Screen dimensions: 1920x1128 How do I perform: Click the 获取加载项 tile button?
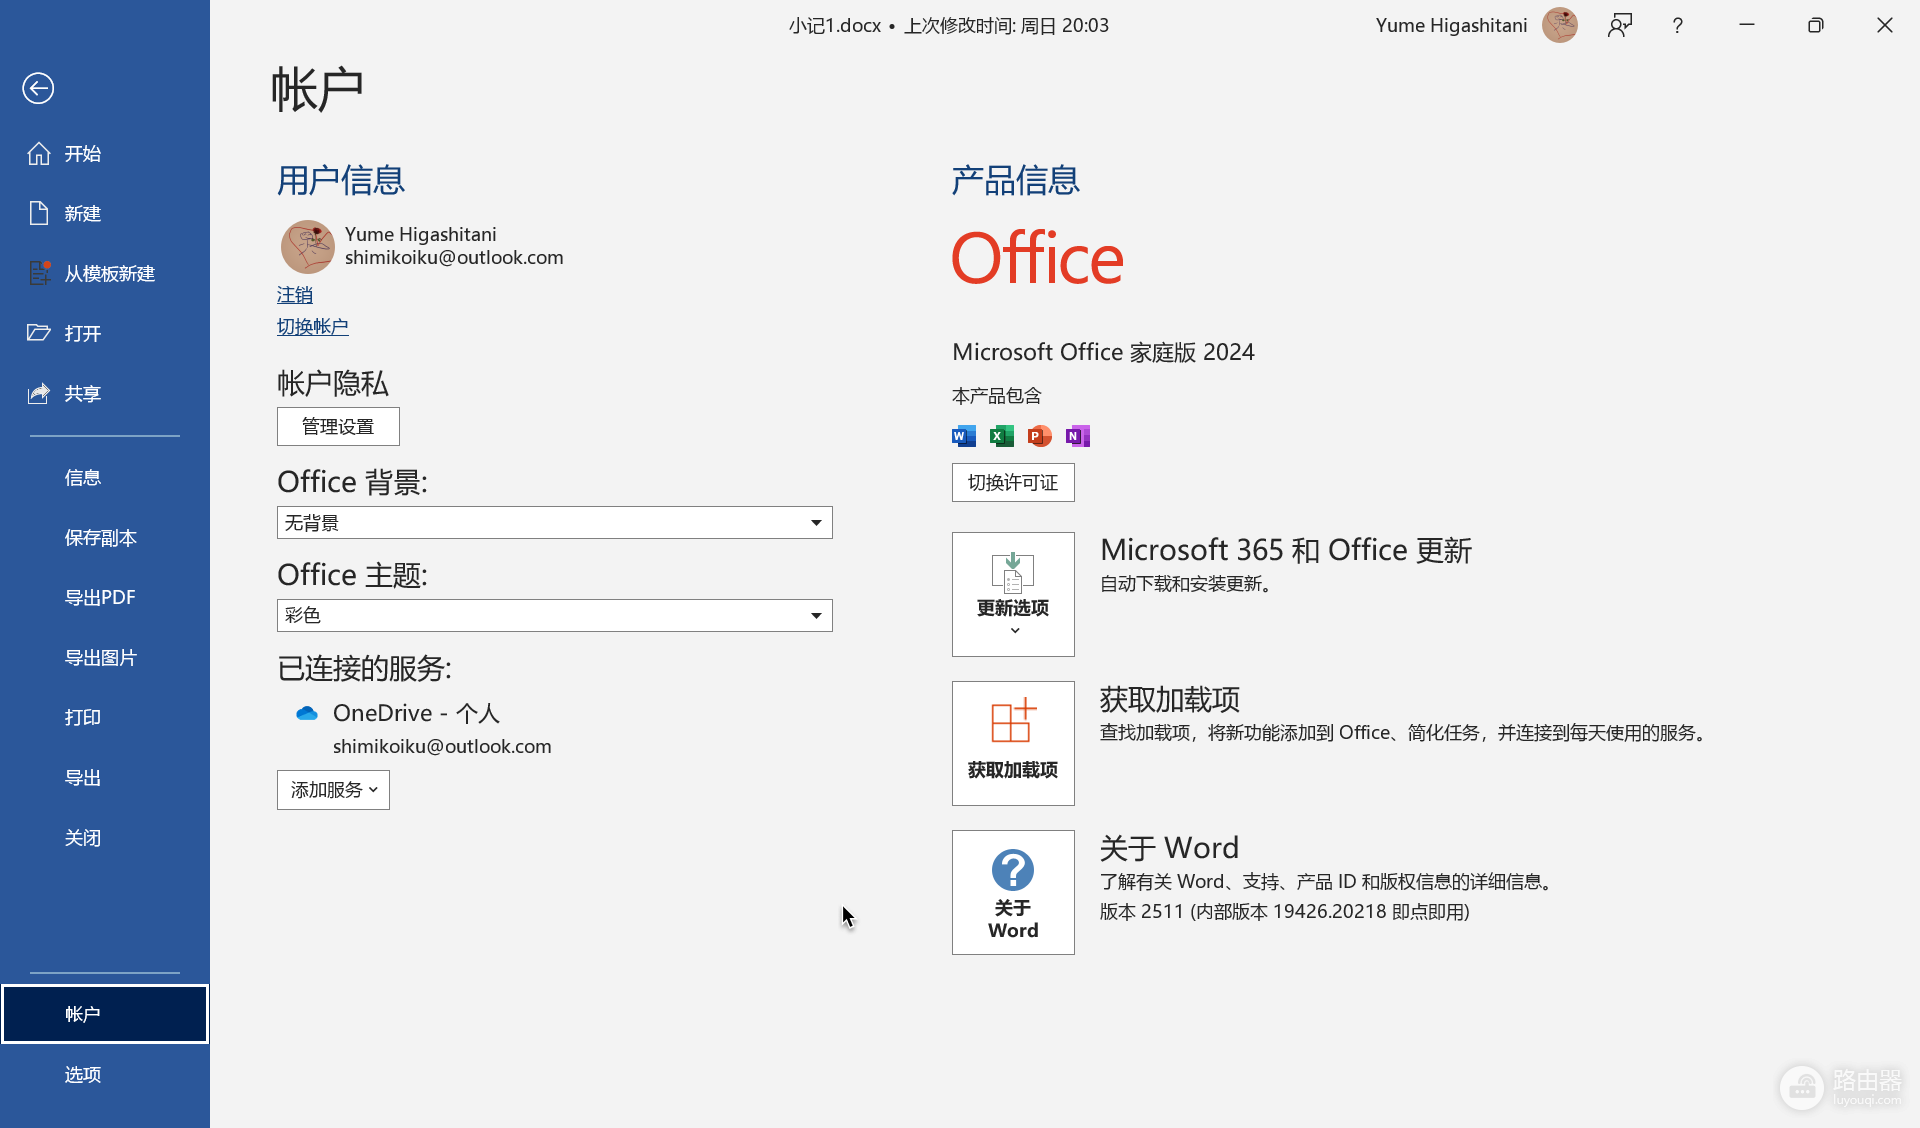pyautogui.click(x=1013, y=743)
